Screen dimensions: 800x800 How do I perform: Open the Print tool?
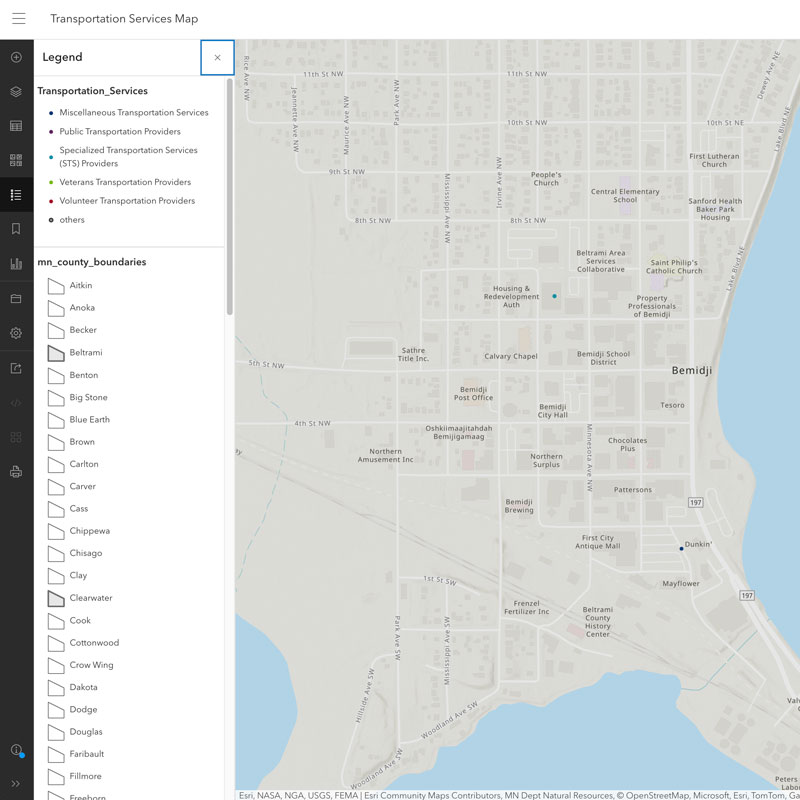tap(15, 470)
